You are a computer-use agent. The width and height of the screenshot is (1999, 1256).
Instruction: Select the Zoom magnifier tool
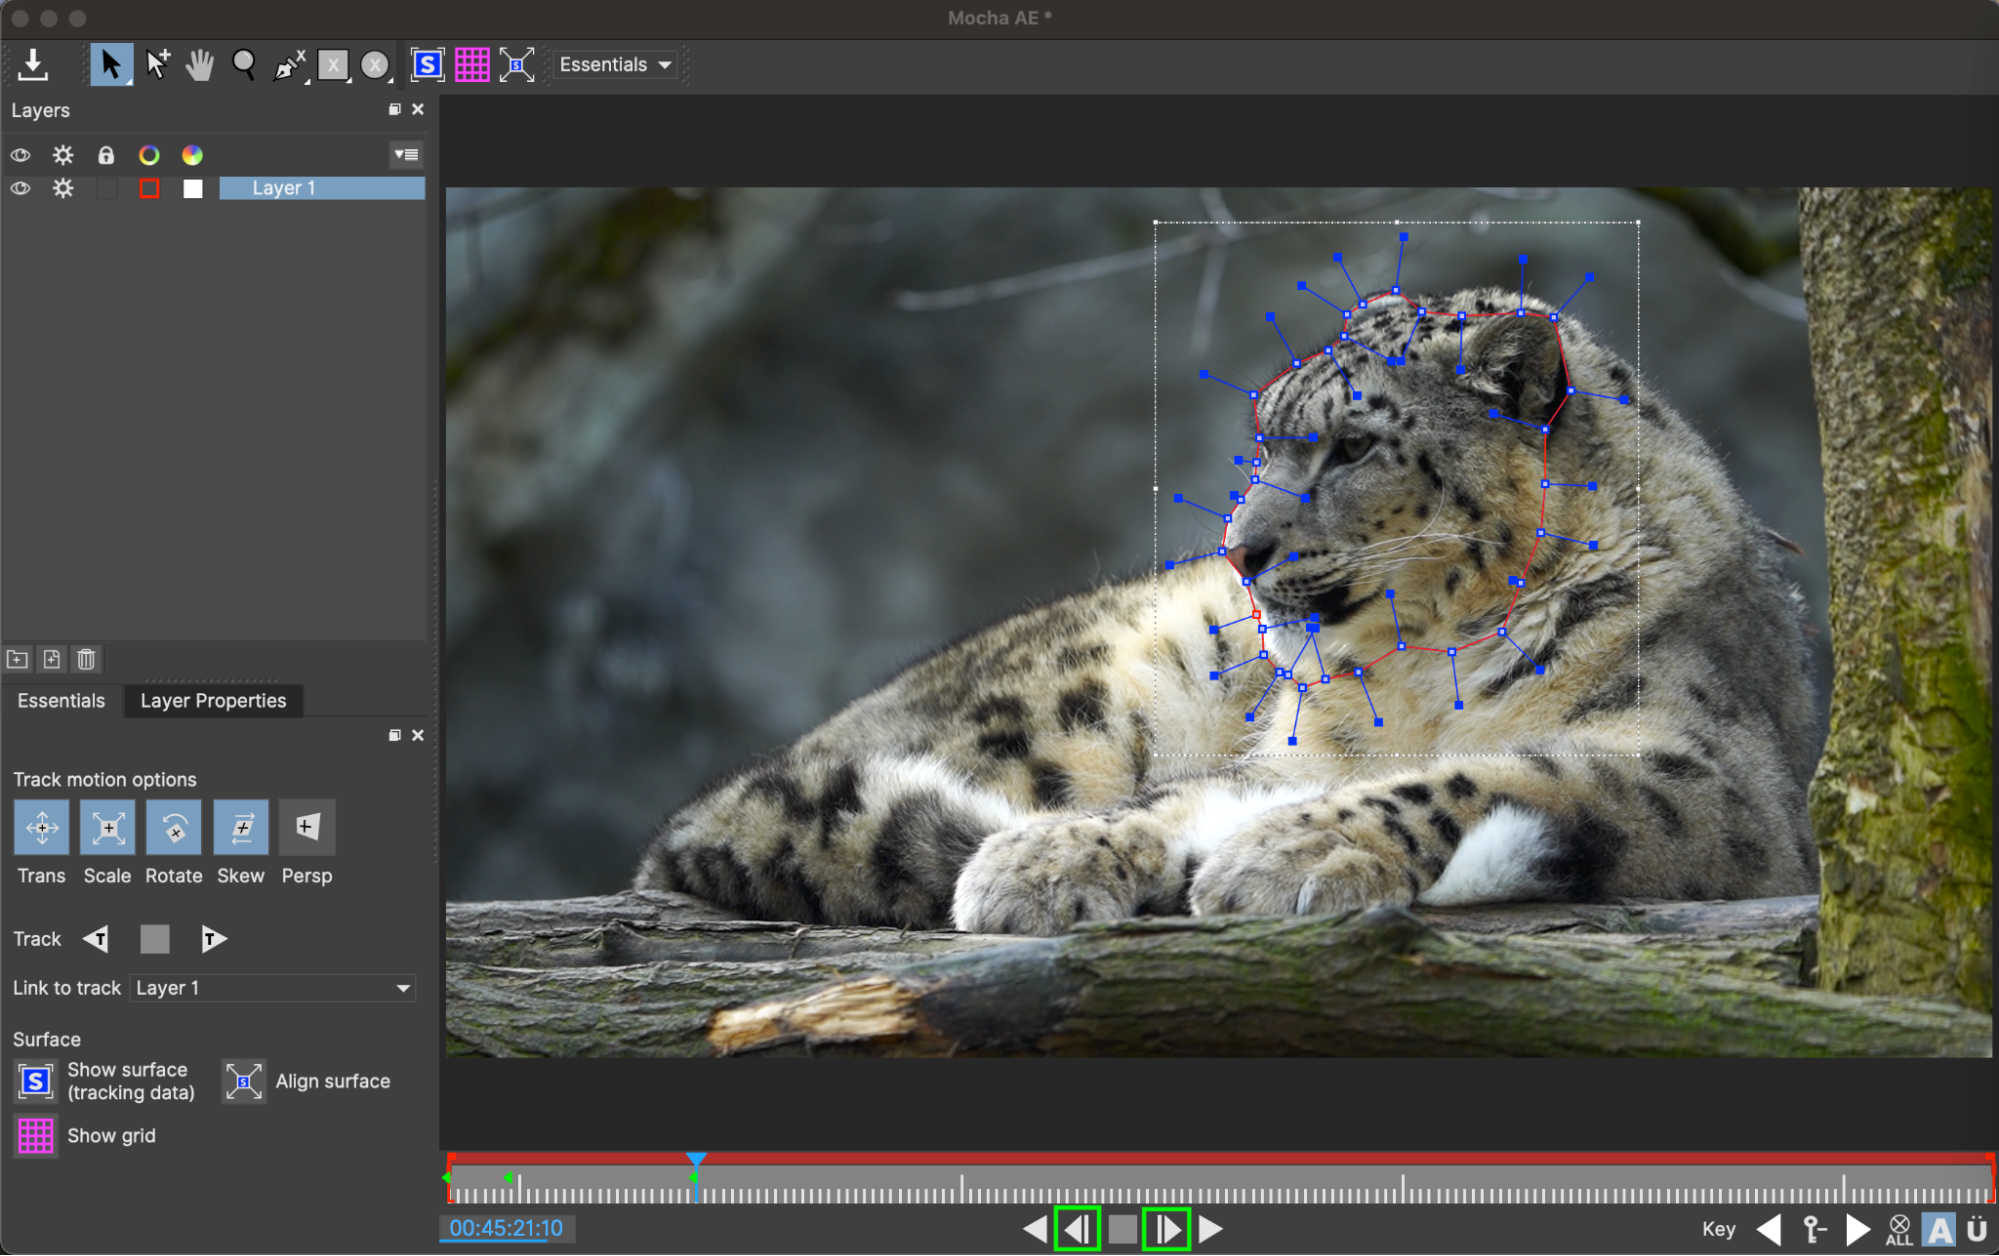[244, 65]
